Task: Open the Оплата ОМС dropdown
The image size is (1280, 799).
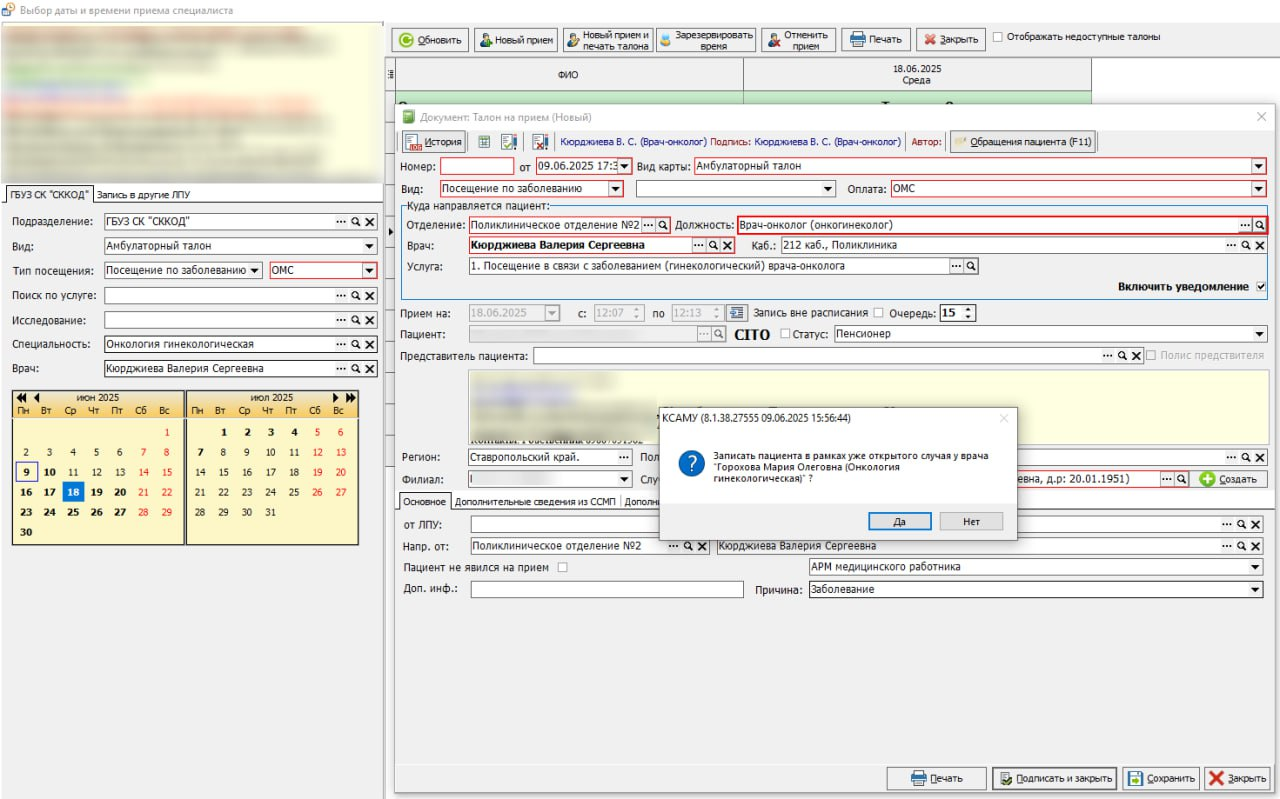Action: pyautogui.click(x=1258, y=188)
